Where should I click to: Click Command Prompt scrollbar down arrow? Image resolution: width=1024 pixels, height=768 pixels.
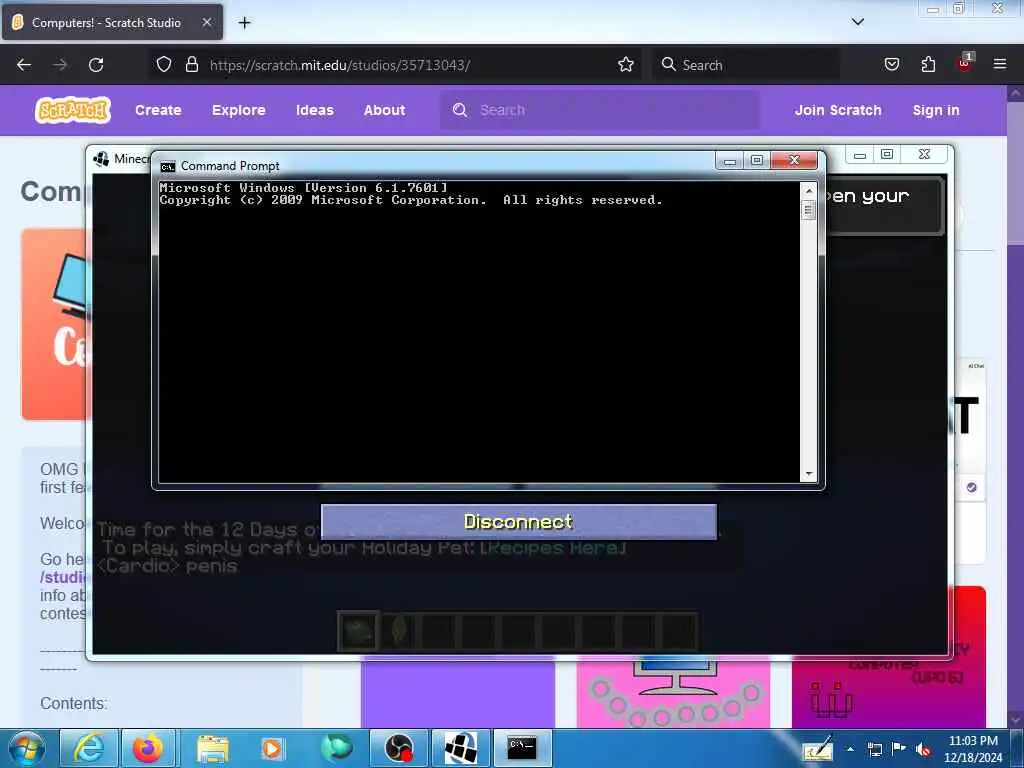[x=808, y=474]
